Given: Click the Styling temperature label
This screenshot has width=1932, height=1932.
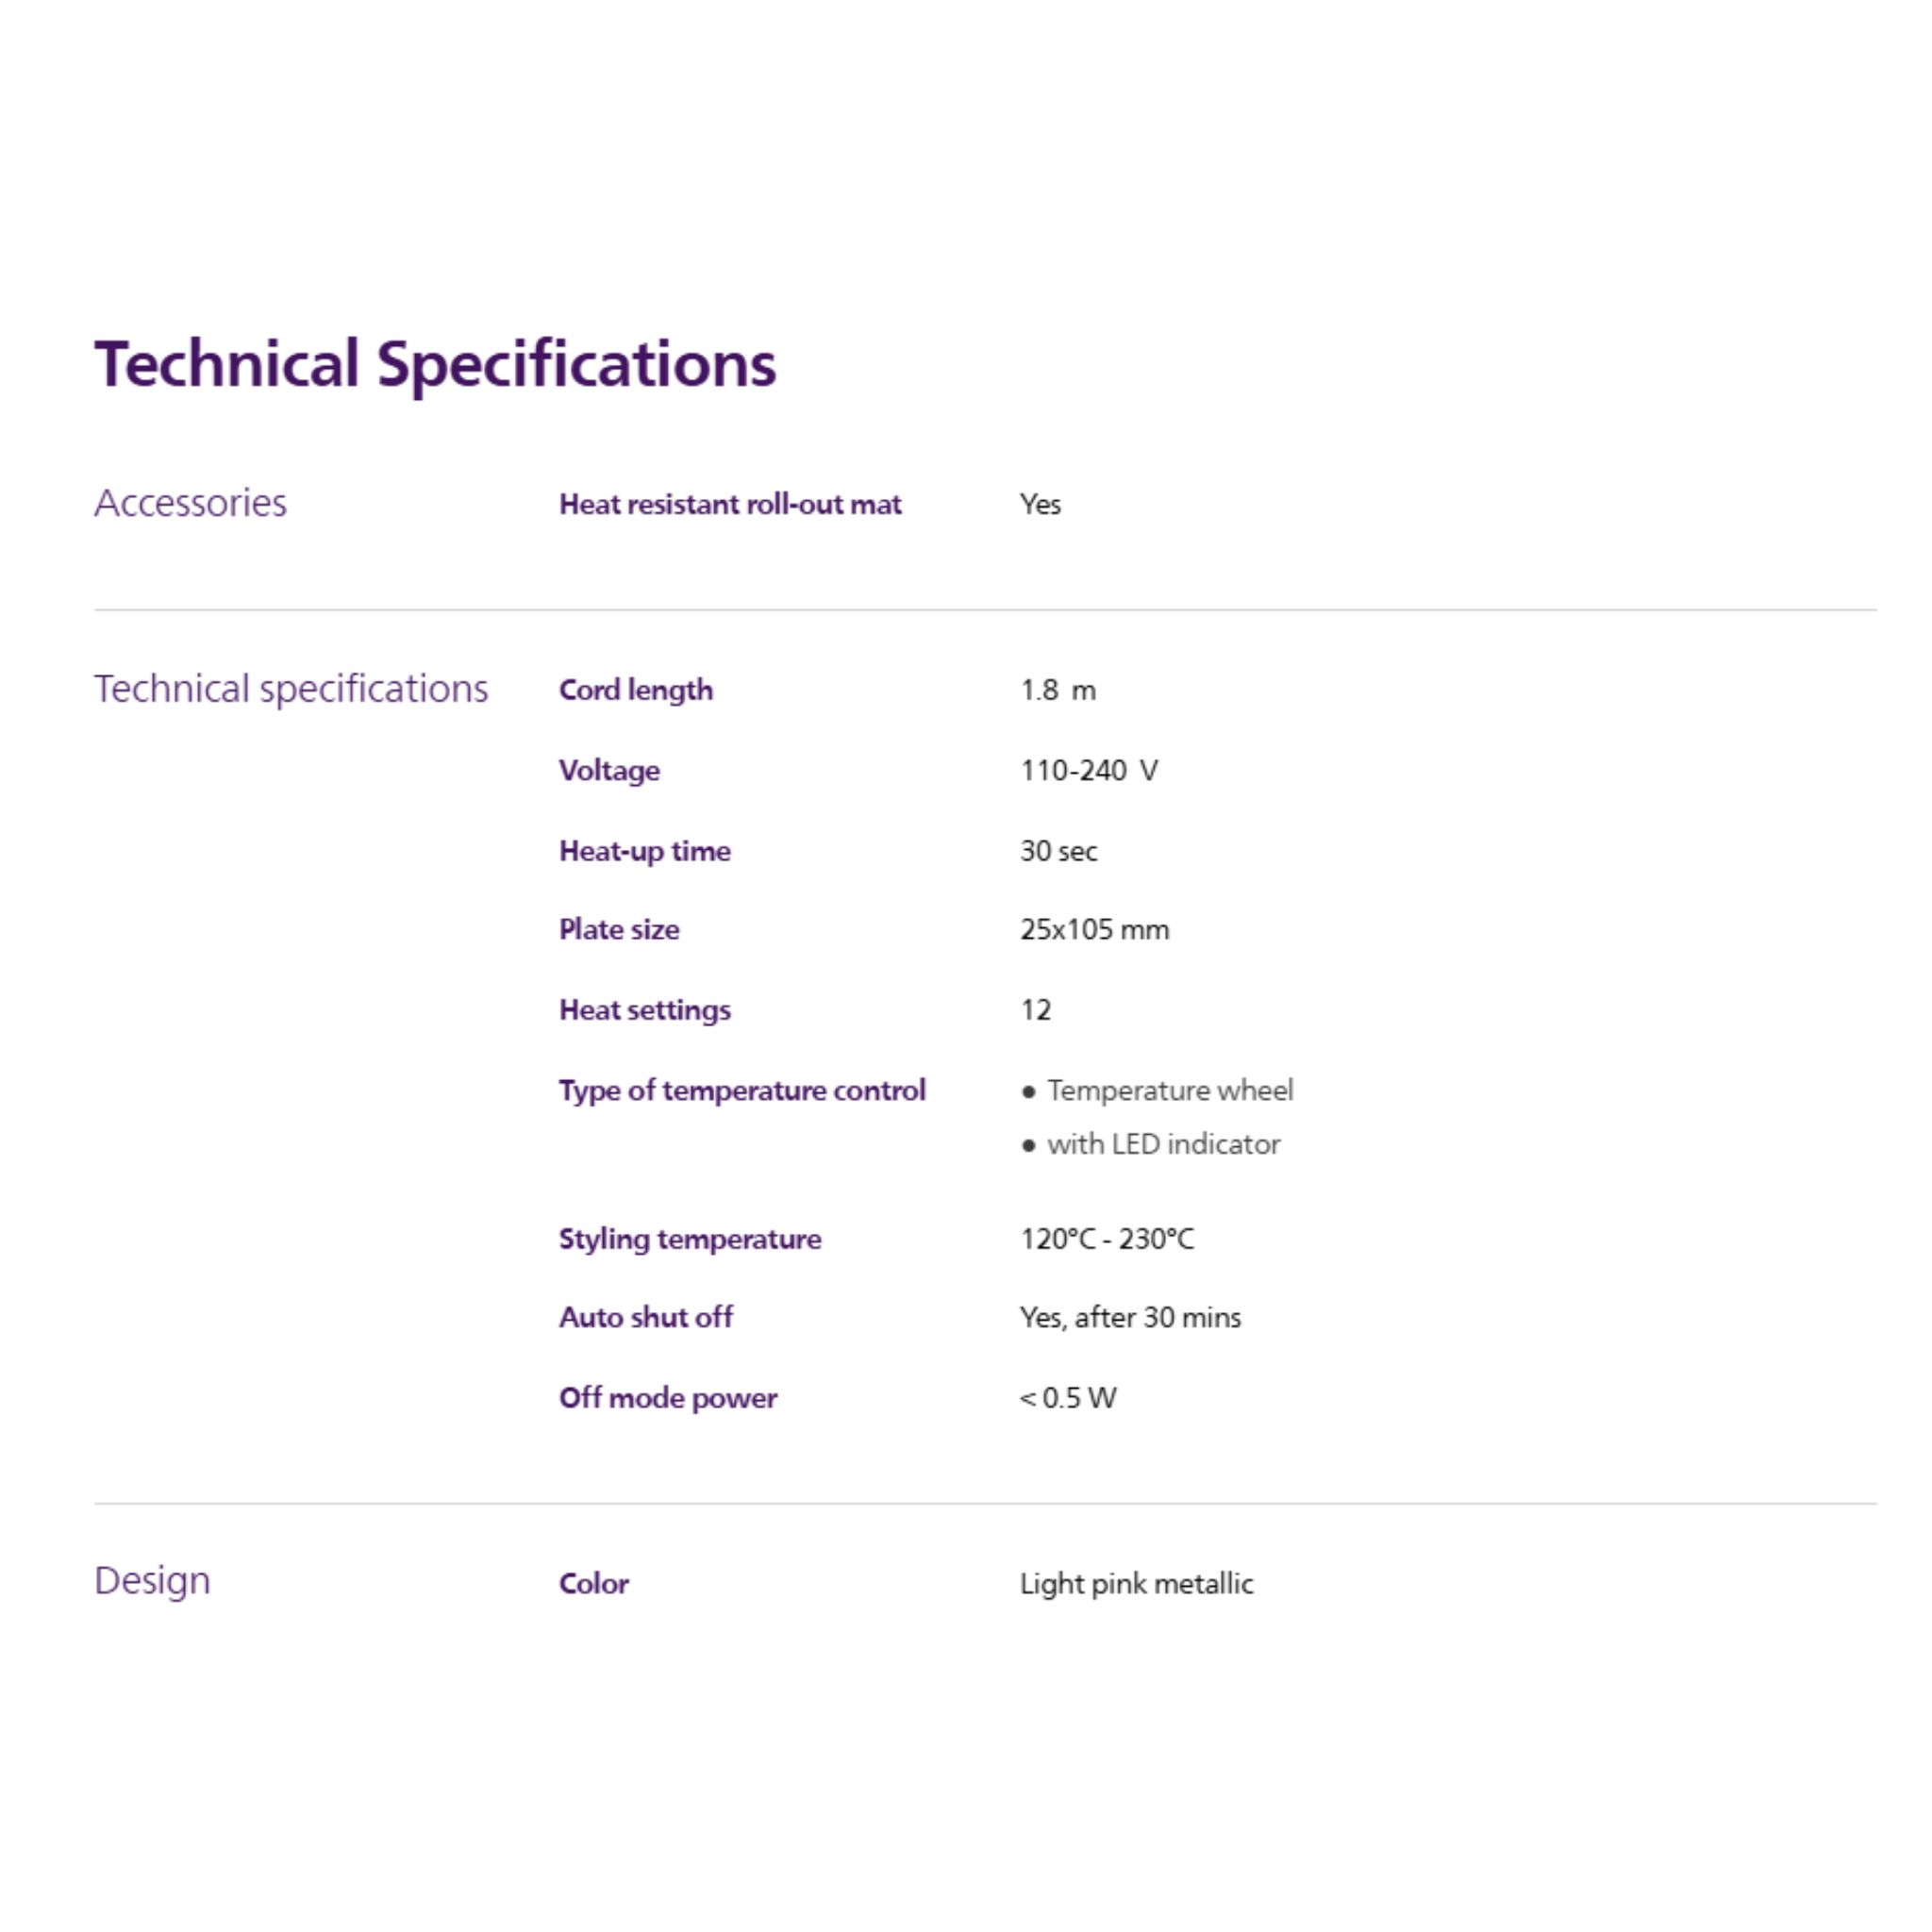Looking at the screenshot, I should (690, 1239).
